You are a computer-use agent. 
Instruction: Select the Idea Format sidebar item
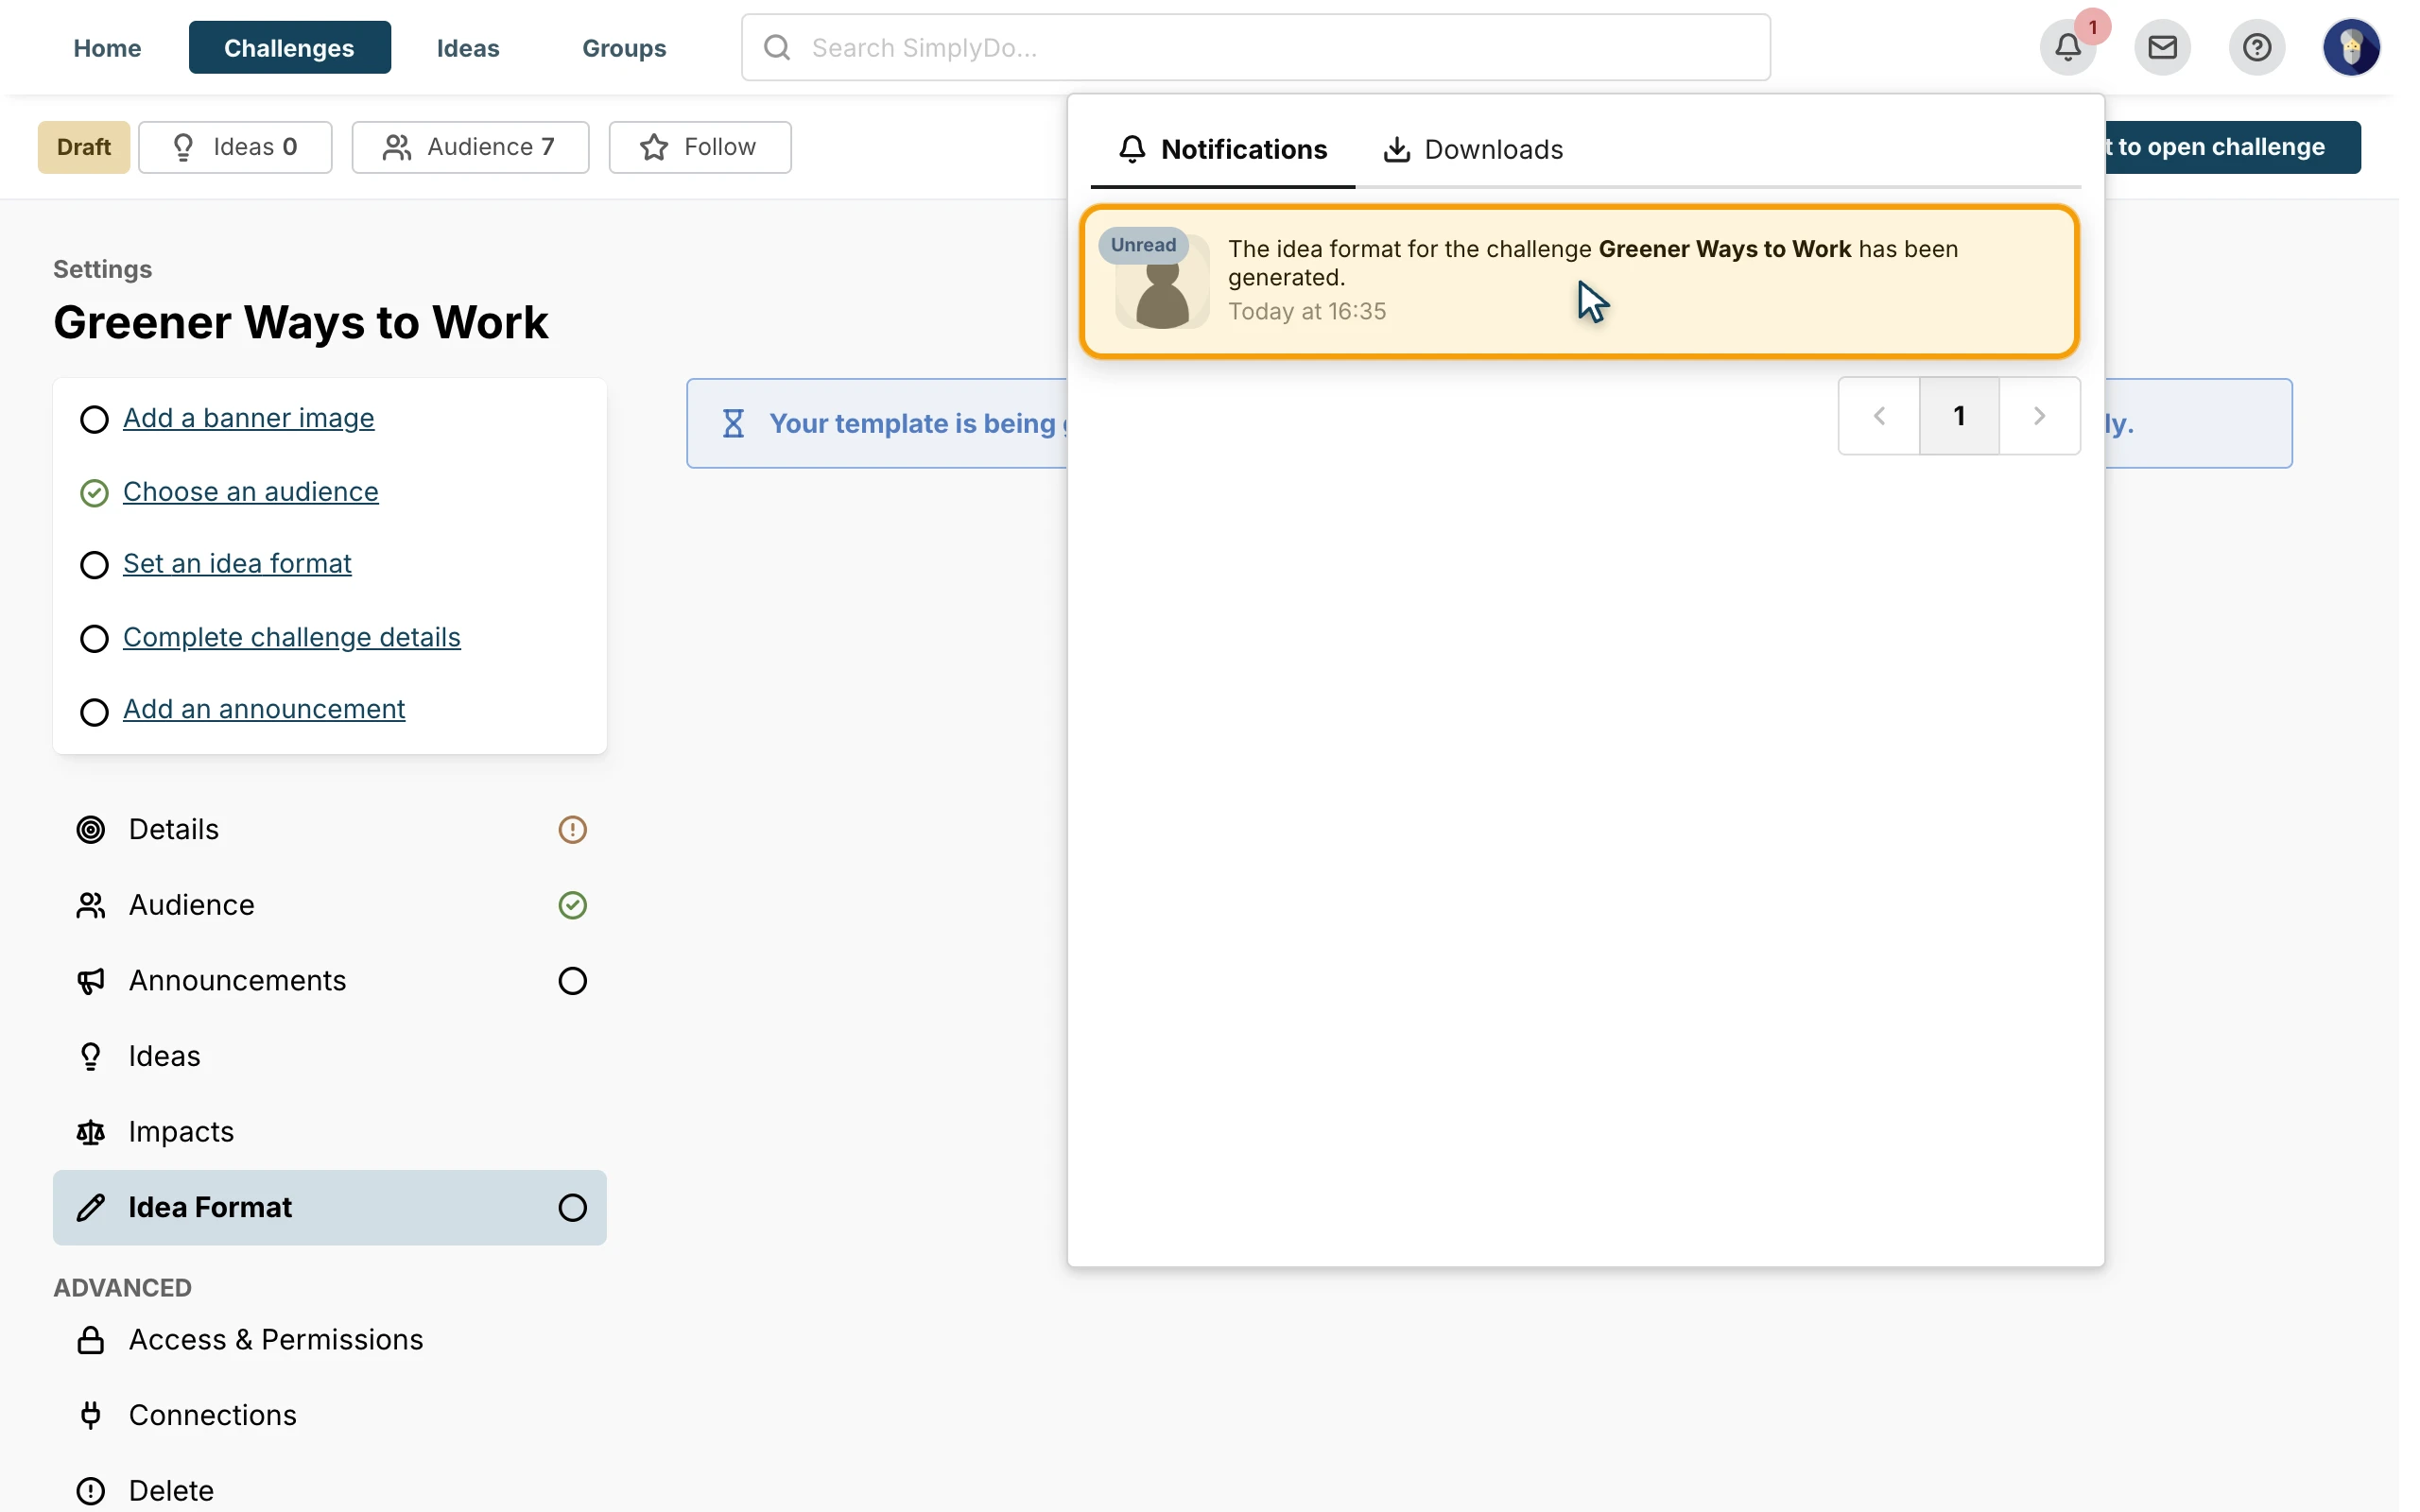click(330, 1207)
